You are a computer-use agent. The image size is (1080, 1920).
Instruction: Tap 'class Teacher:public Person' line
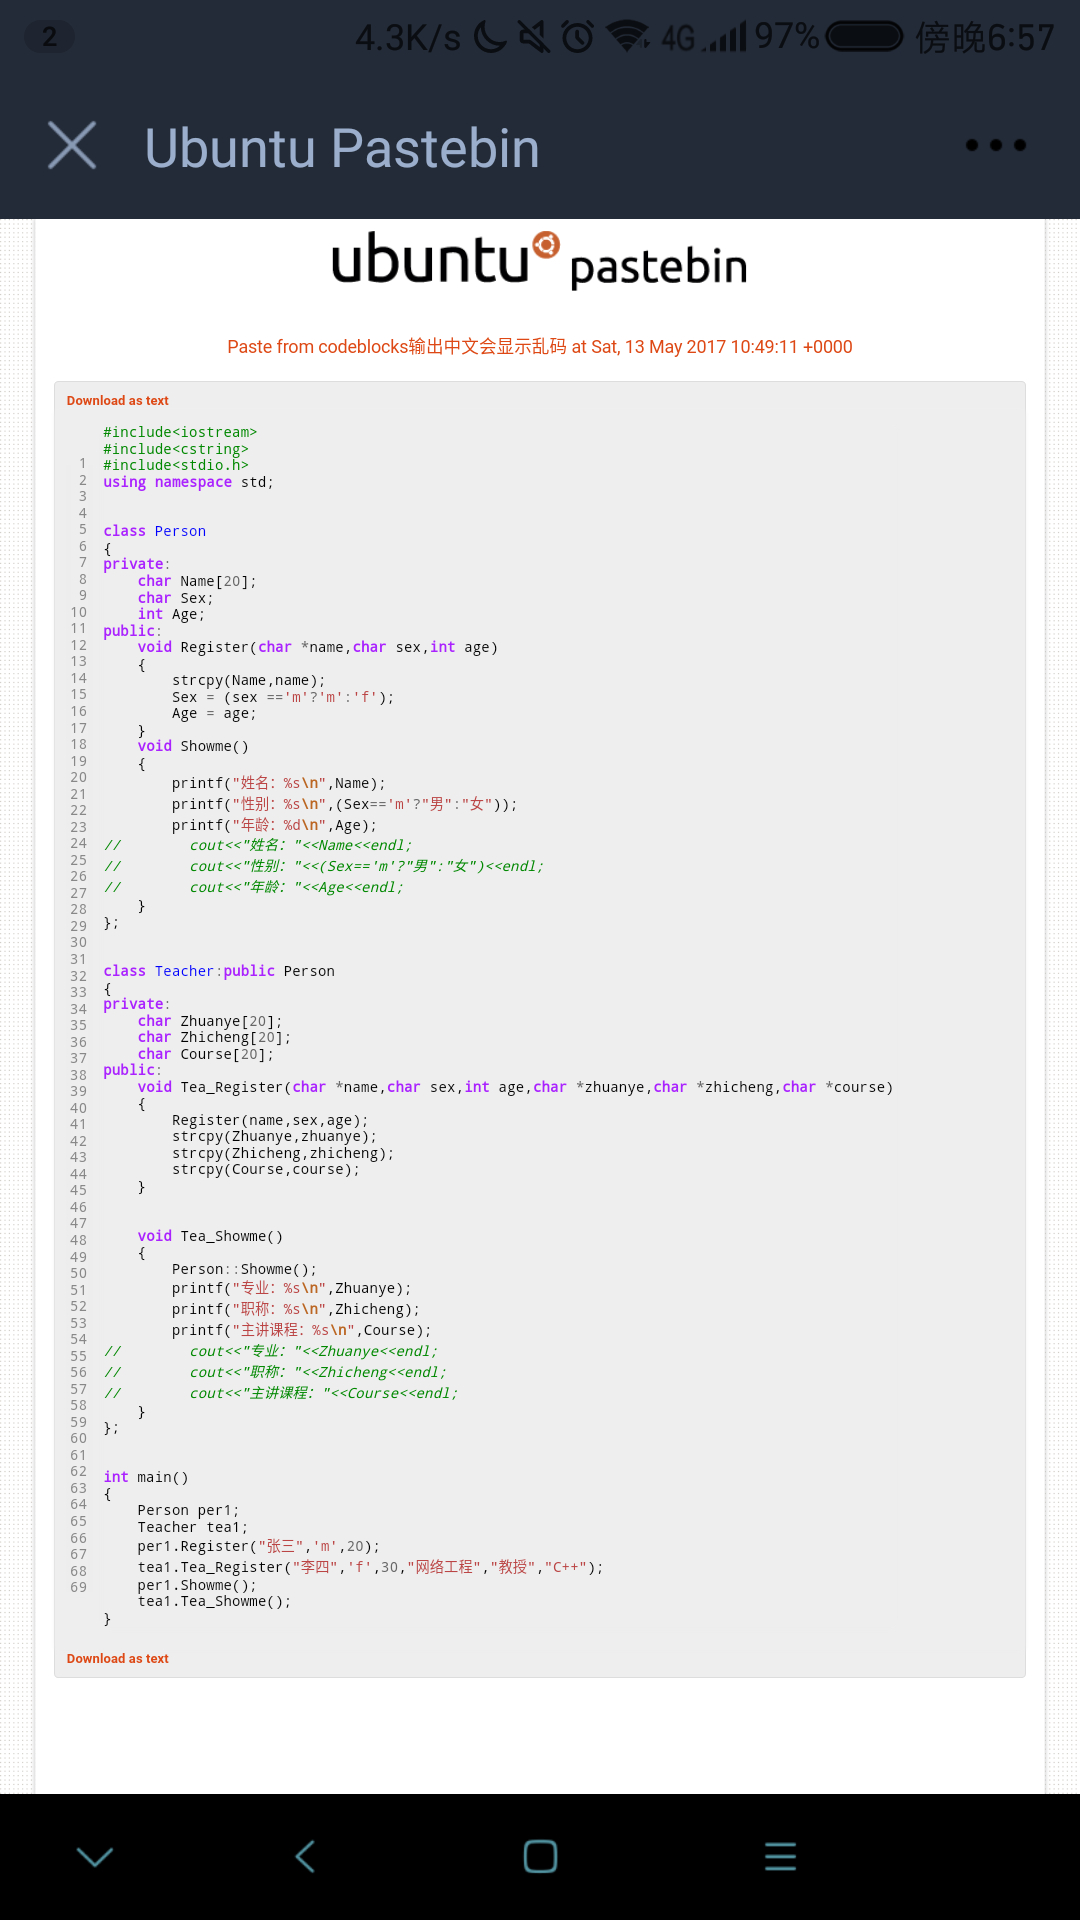click(x=219, y=971)
